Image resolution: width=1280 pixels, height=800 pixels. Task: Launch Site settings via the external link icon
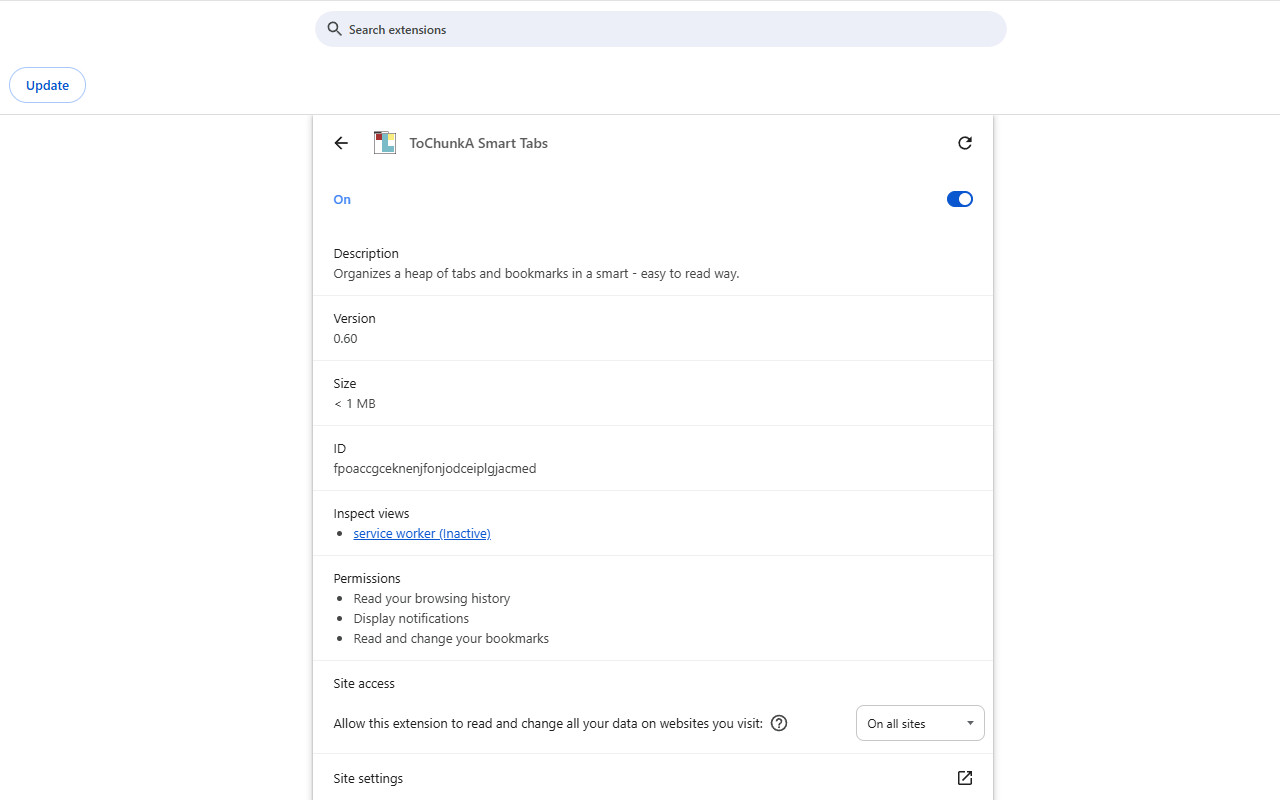[964, 778]
